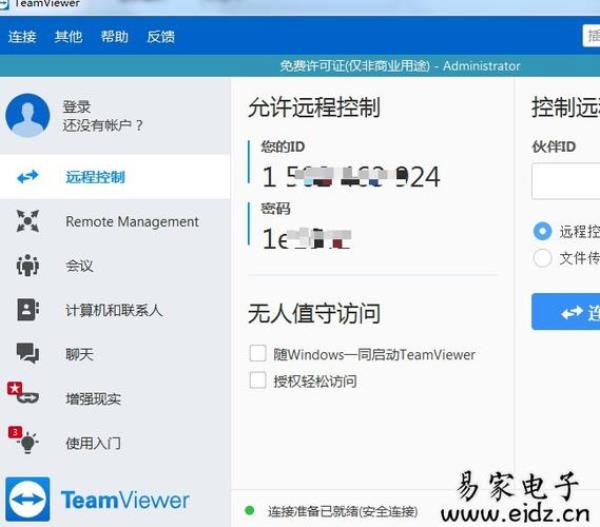Screen dimensions: 600x527
Task: Click the computers and contacts book icon
Action: 28,309
